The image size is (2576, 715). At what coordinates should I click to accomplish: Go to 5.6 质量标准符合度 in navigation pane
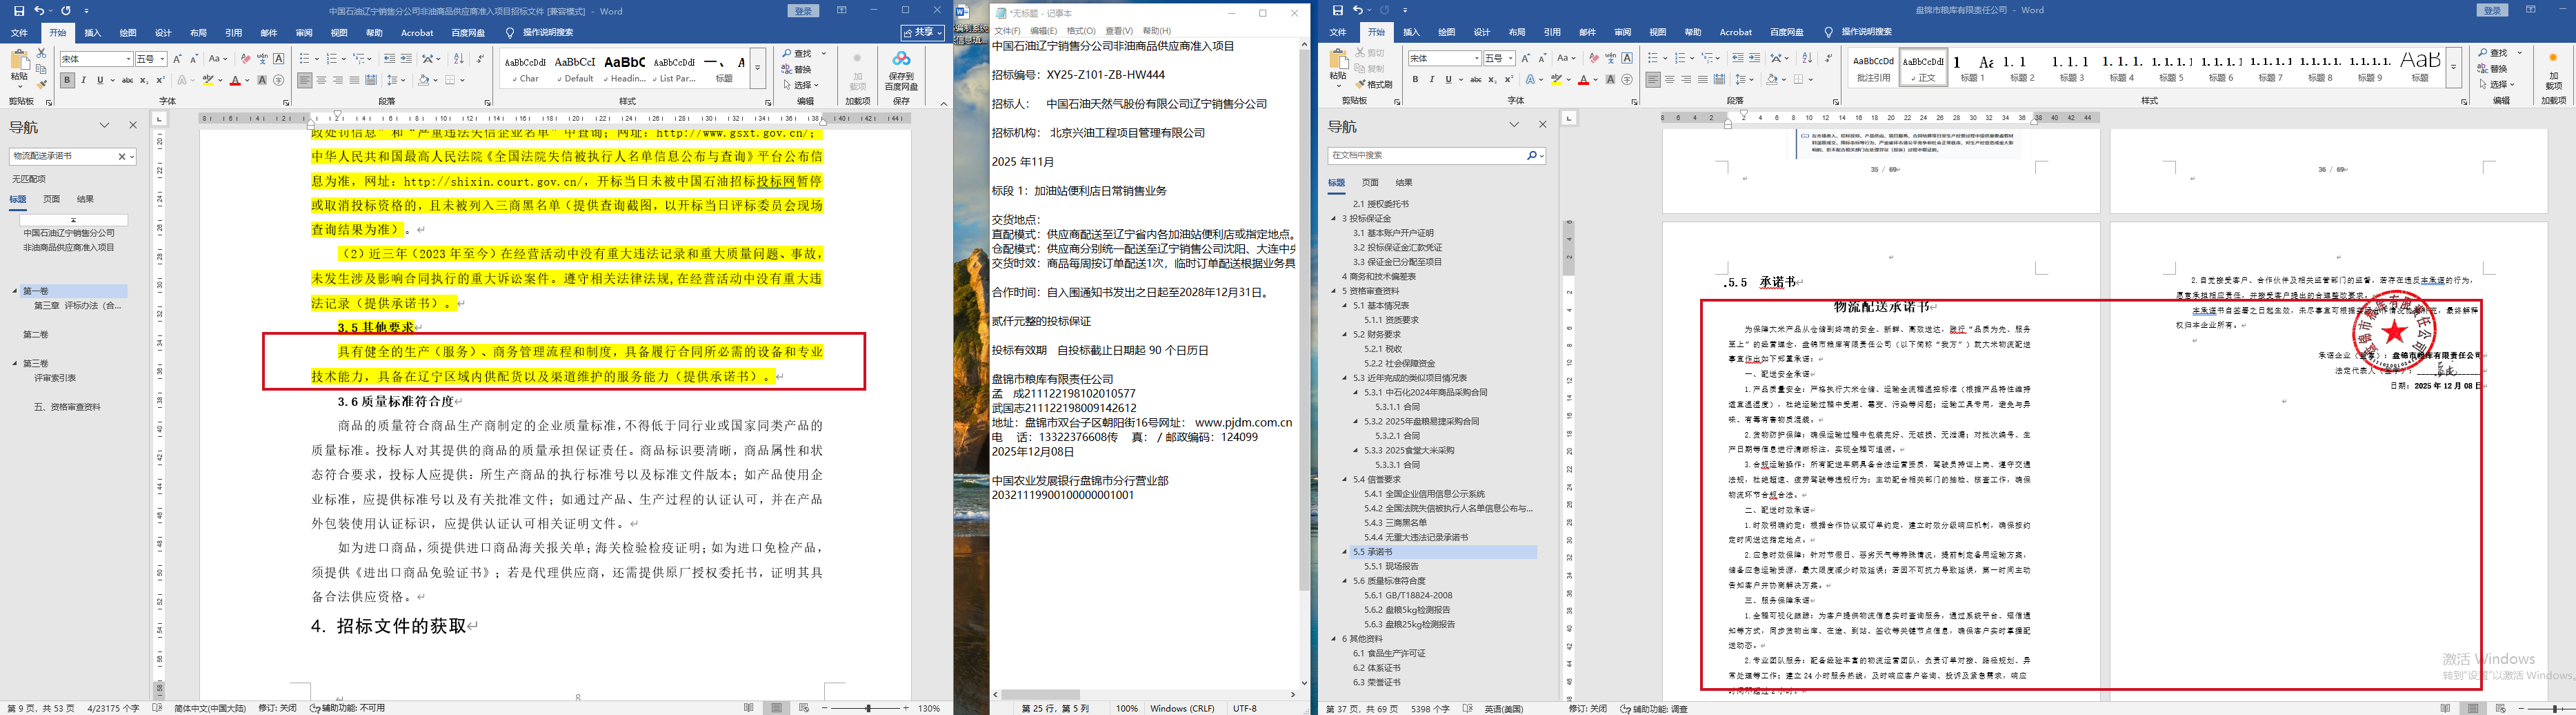(x=1390, y=581)
